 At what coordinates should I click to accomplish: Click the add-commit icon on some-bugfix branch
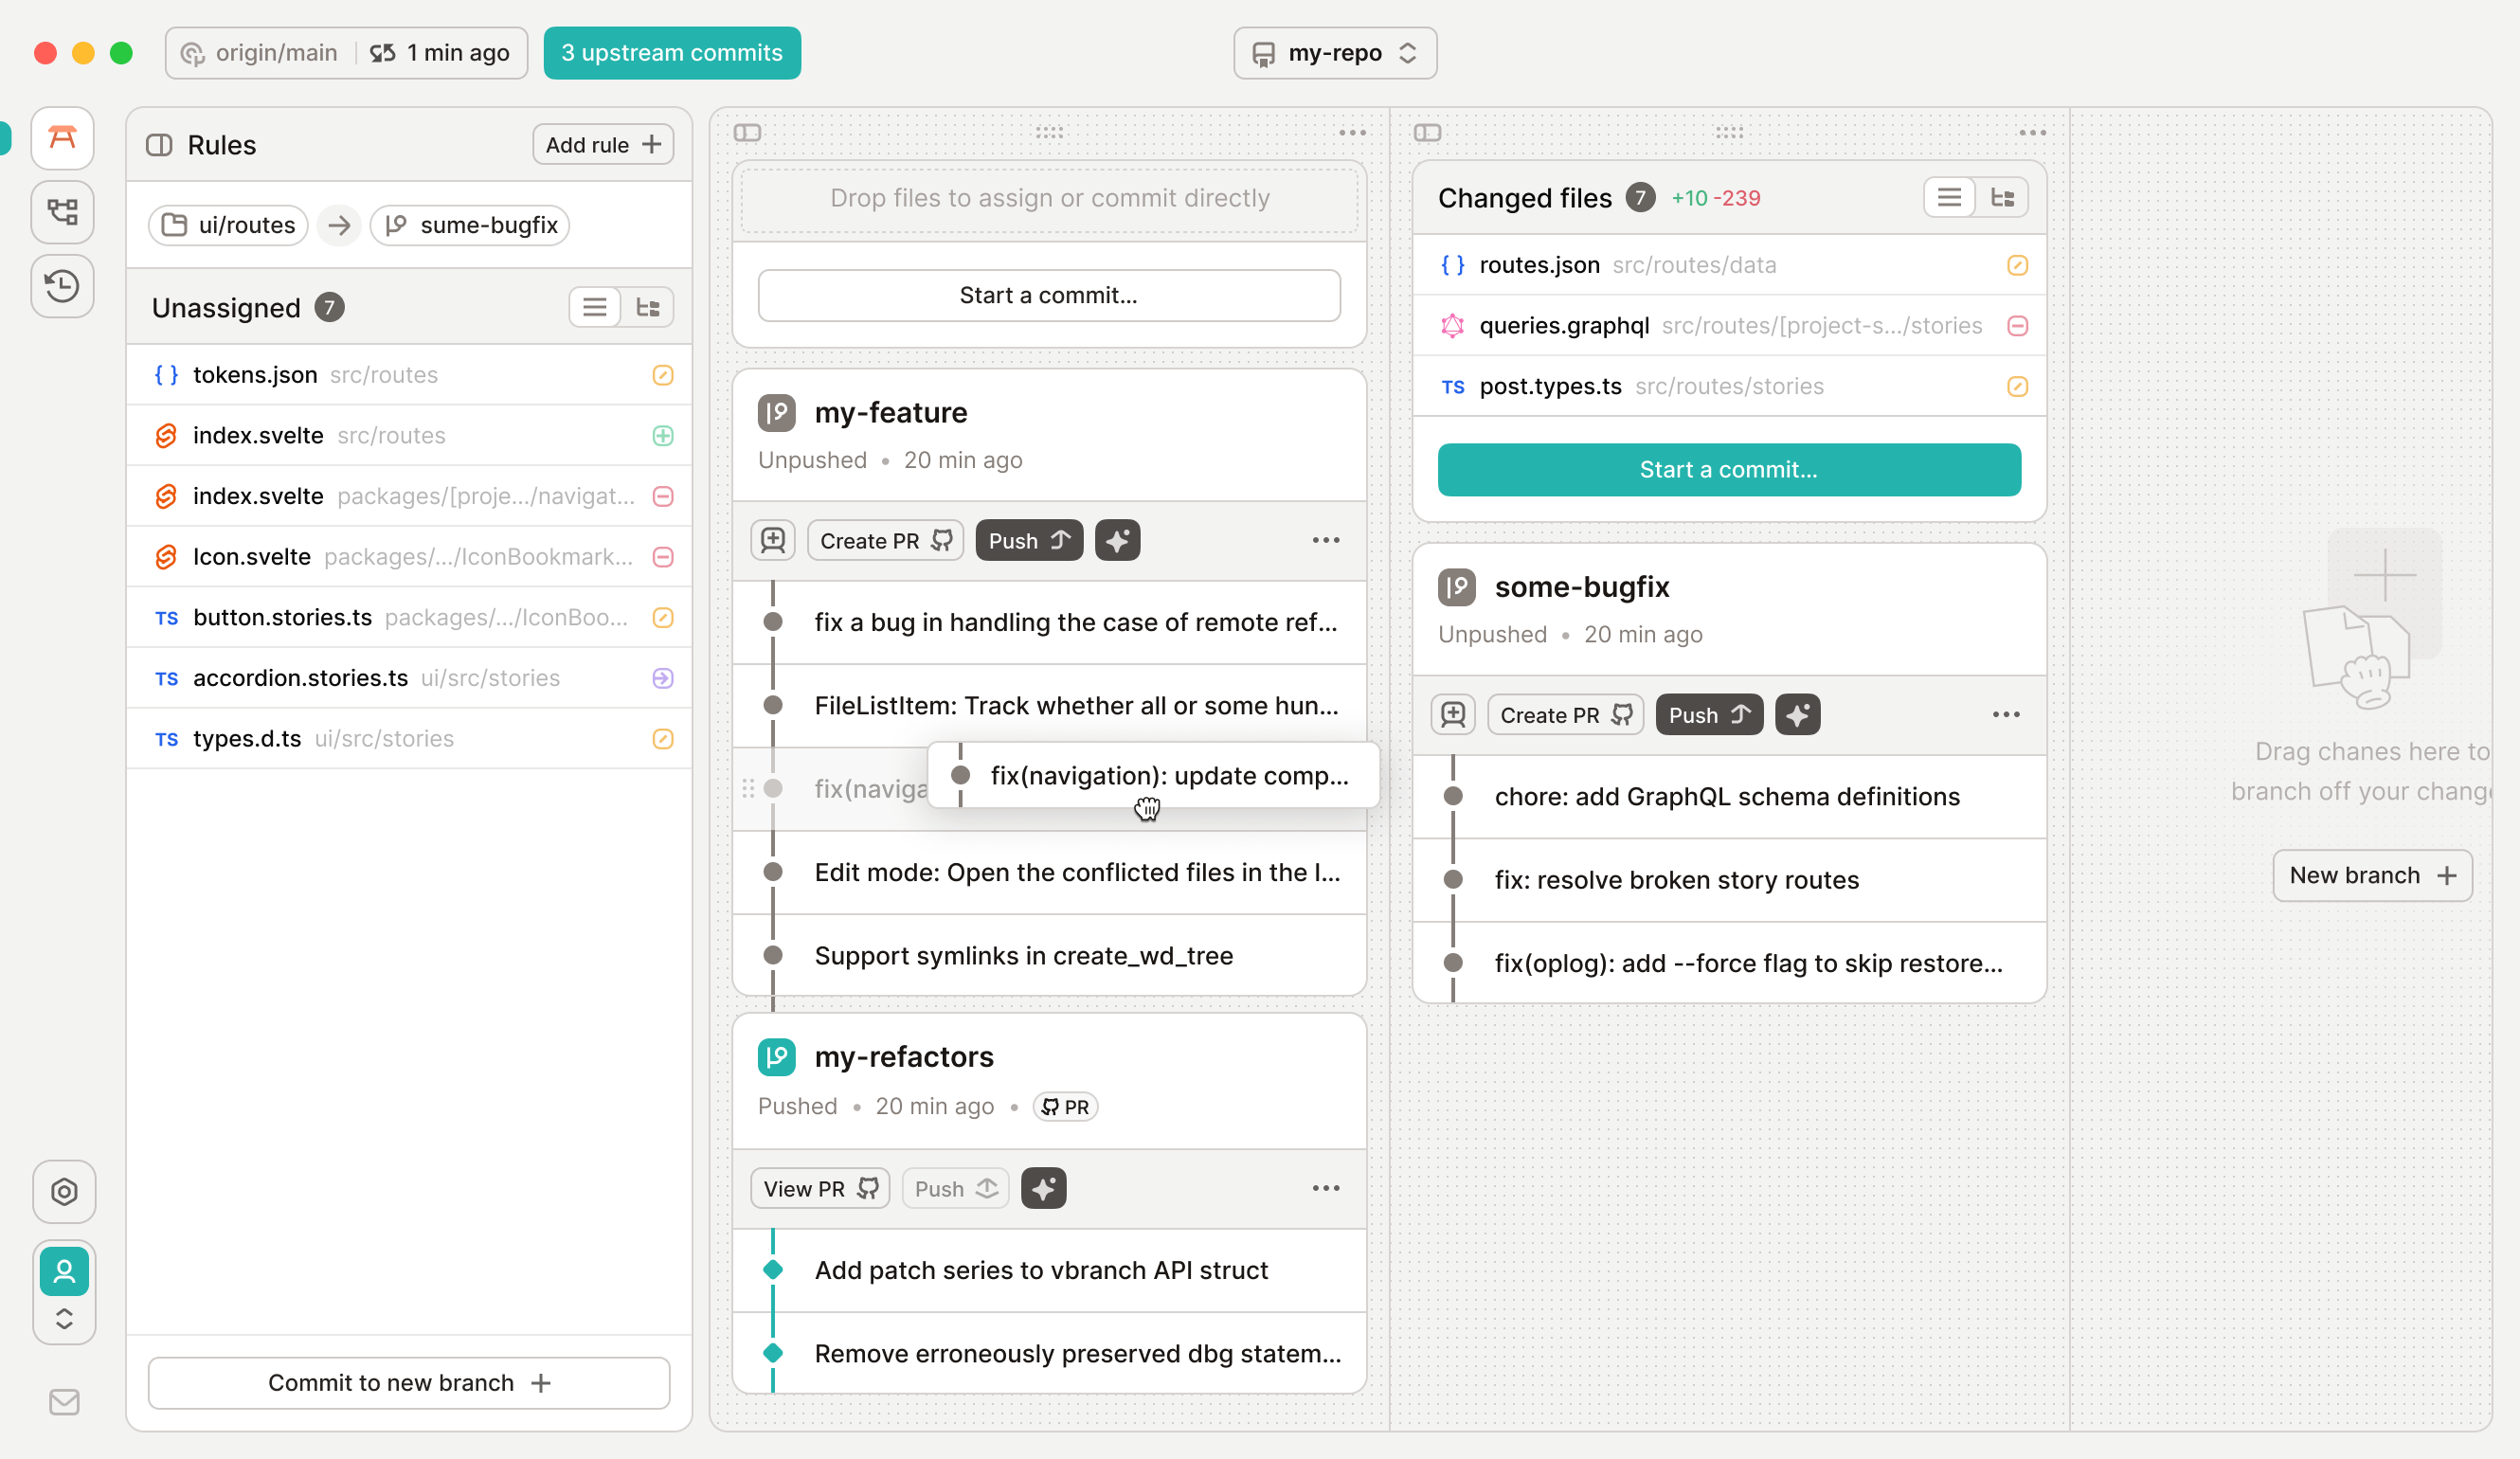[1452, 714]
